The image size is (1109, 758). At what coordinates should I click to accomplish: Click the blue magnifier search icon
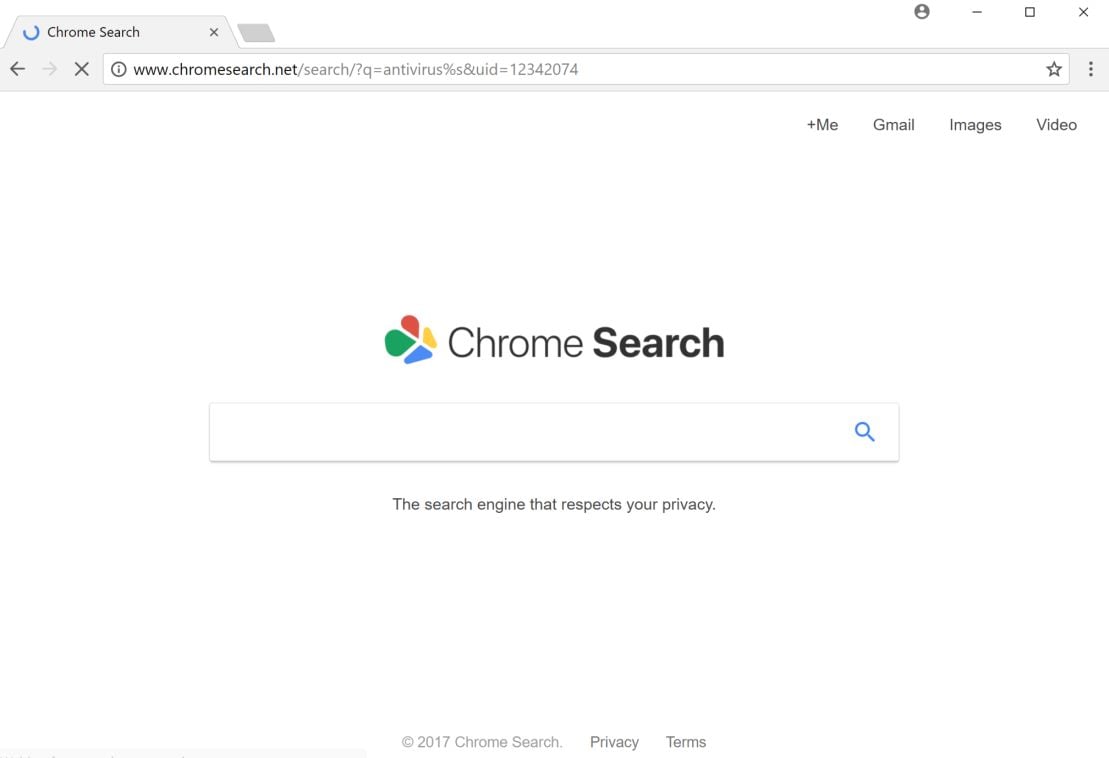(x=865, y=432)
